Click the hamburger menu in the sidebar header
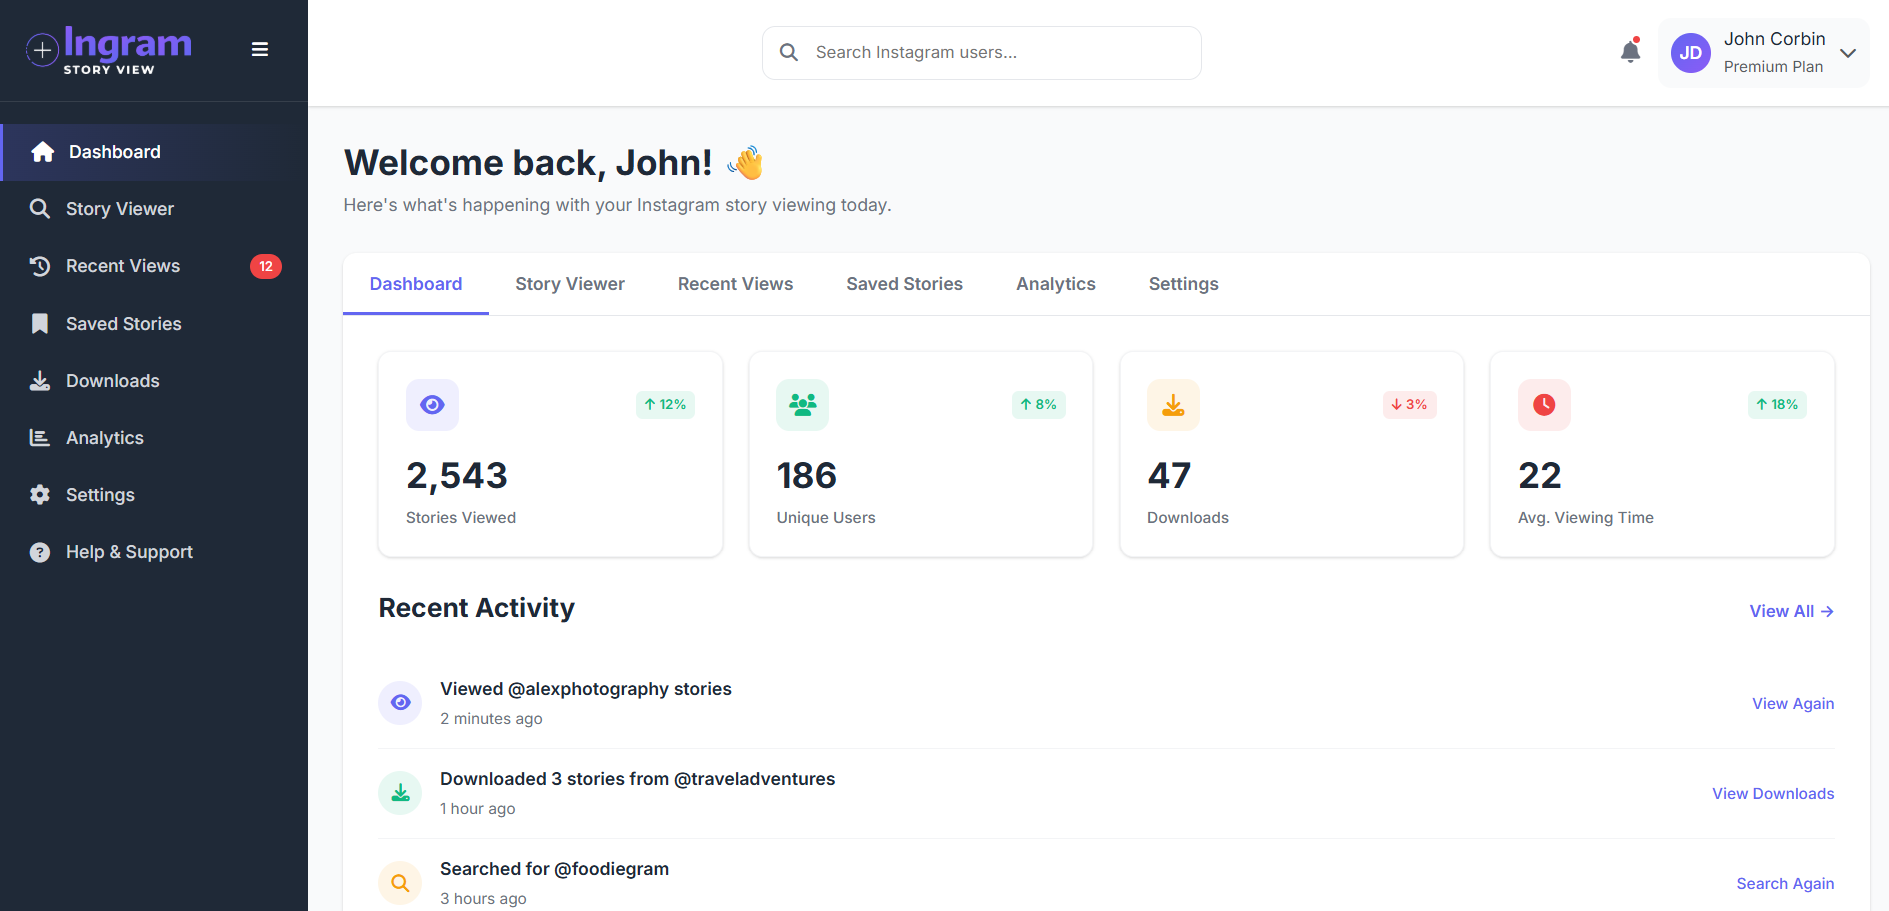Screen dimensions: 1889x911 pos(260,48)
